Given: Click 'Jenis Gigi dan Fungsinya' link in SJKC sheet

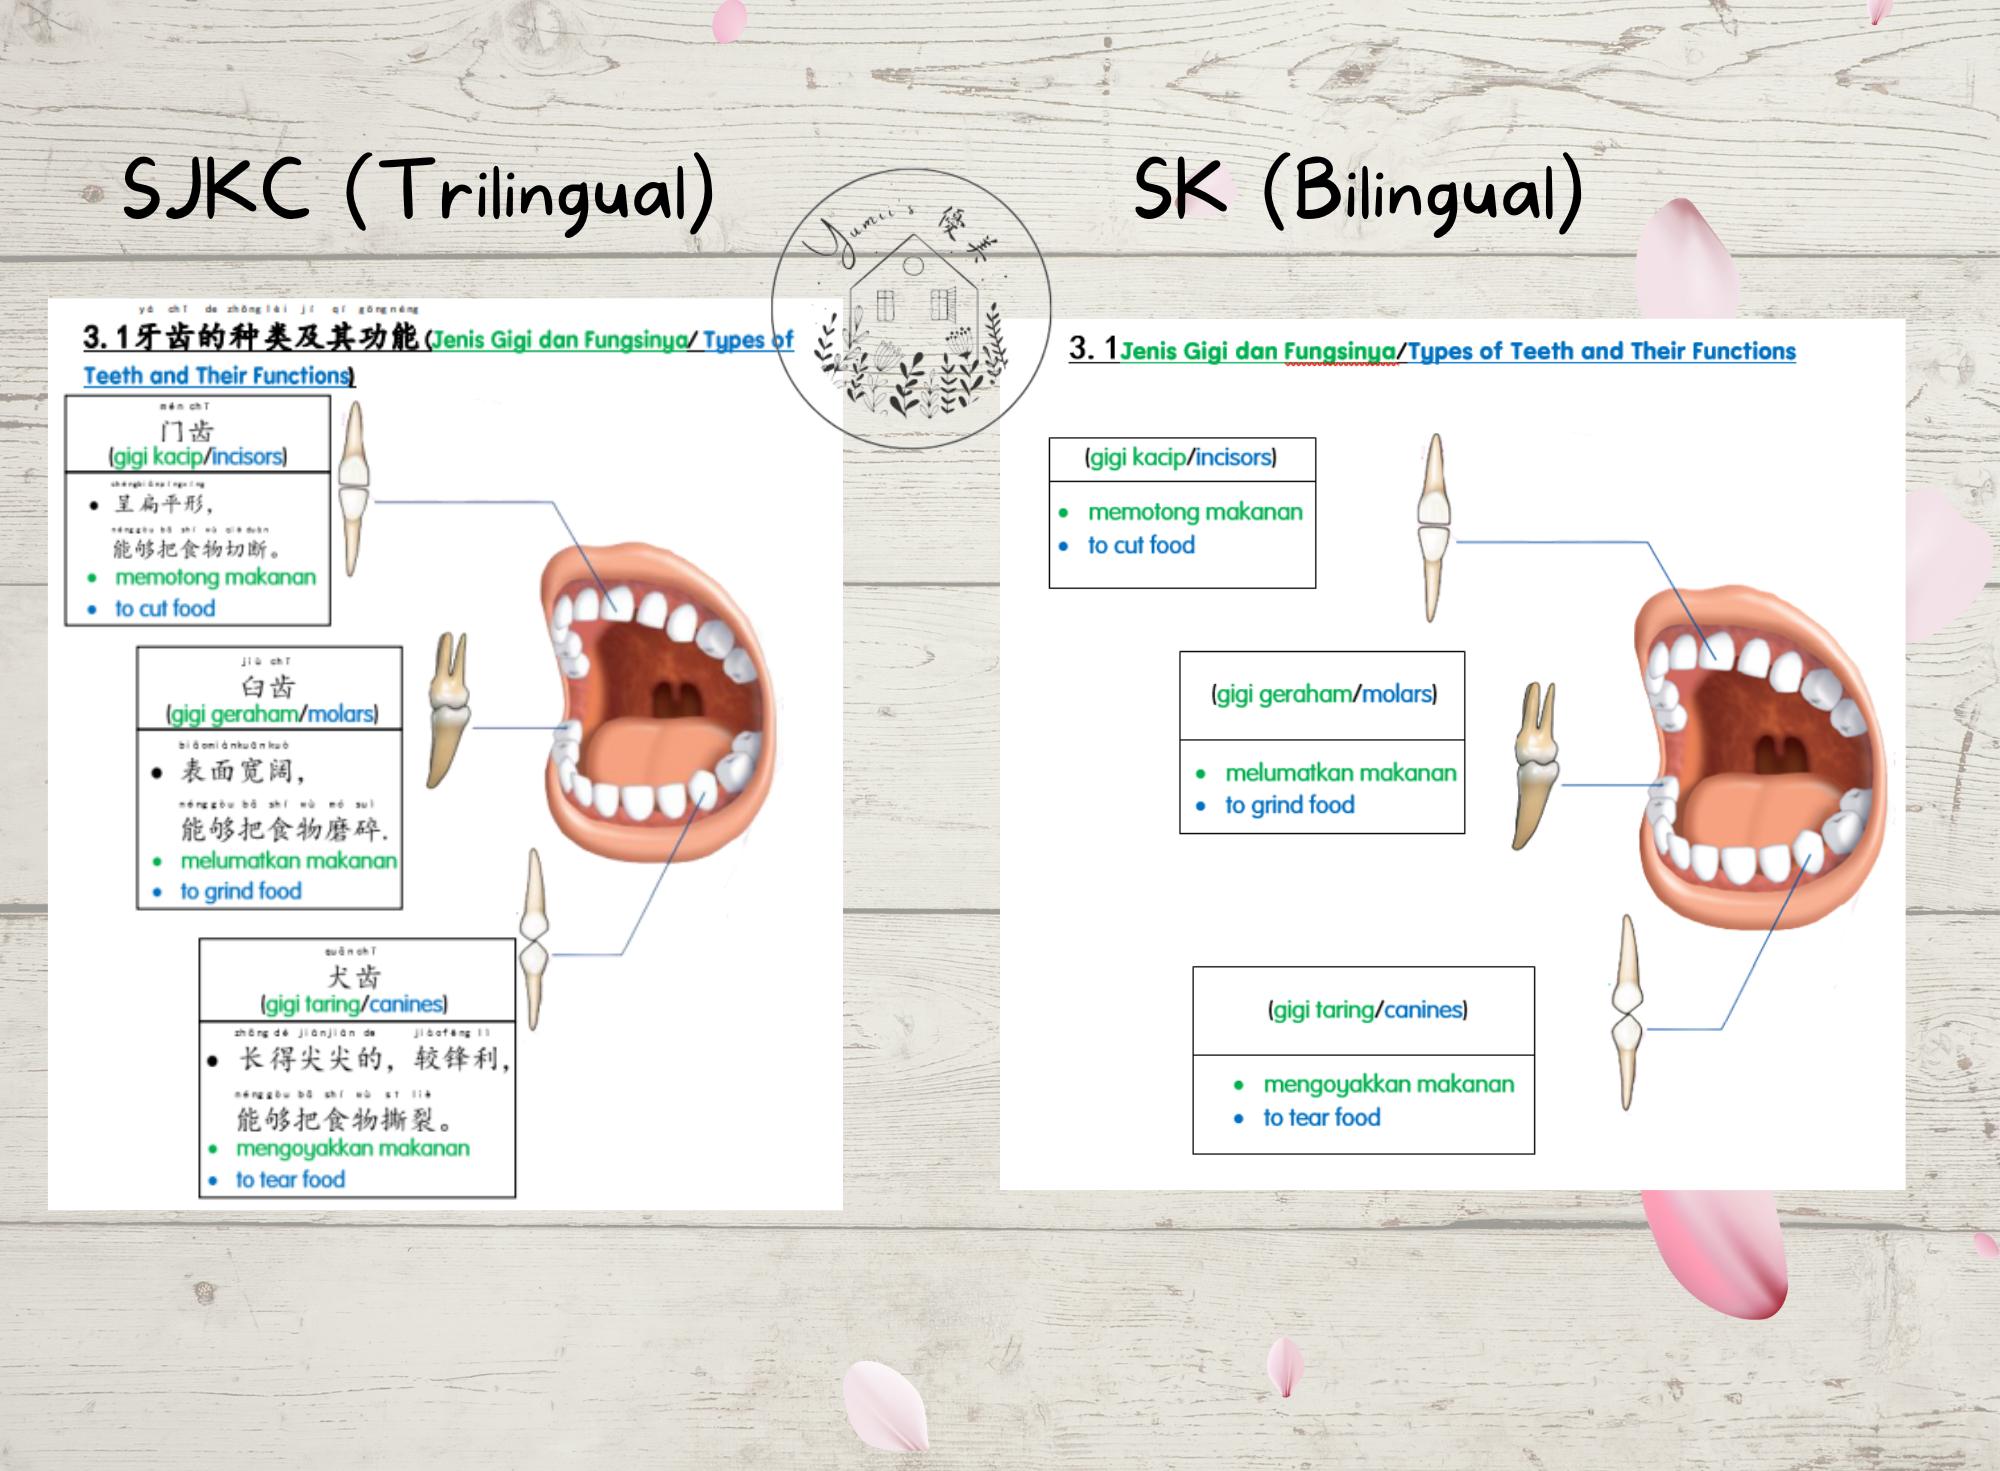Looking at the screenshot, I should click(560, 340).
